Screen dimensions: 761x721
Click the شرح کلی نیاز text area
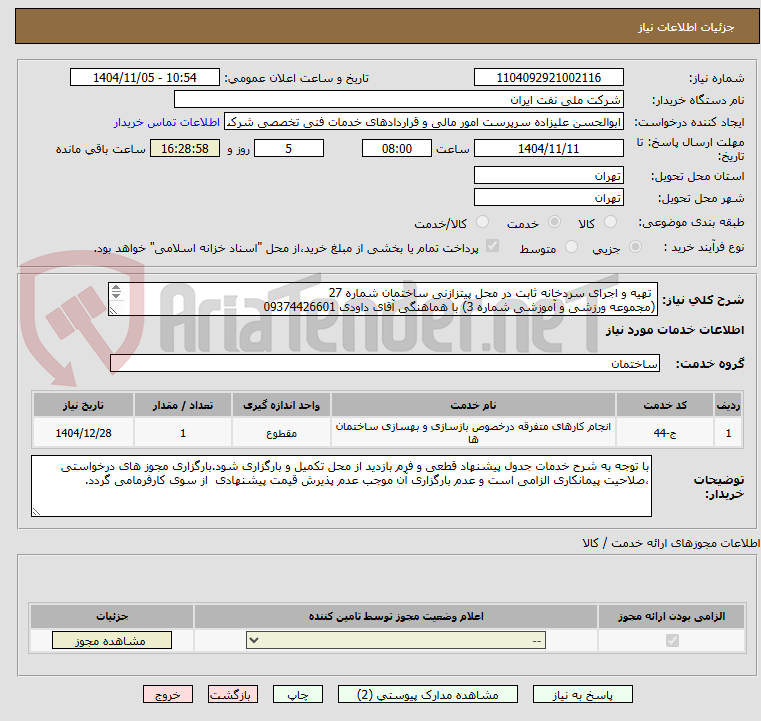pos(383,299)
